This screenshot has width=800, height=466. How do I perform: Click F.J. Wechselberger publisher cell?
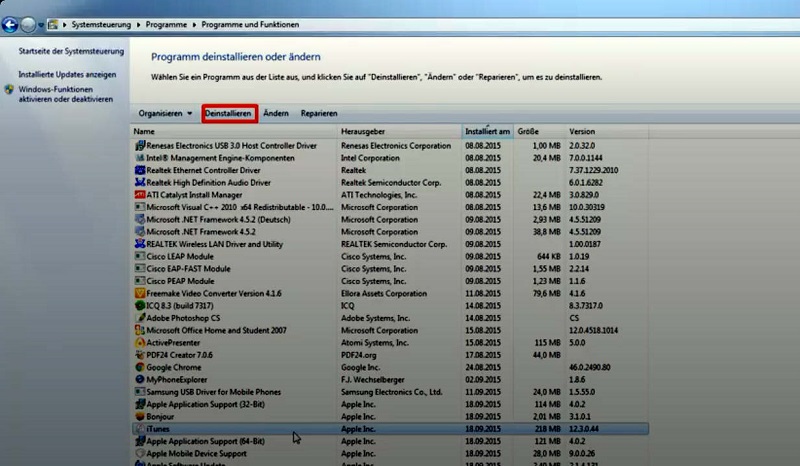click(372, 380)
